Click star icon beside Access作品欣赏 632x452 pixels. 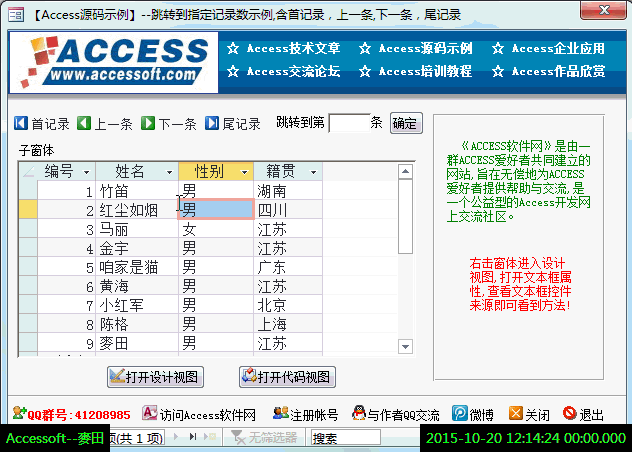pos(498,71)
